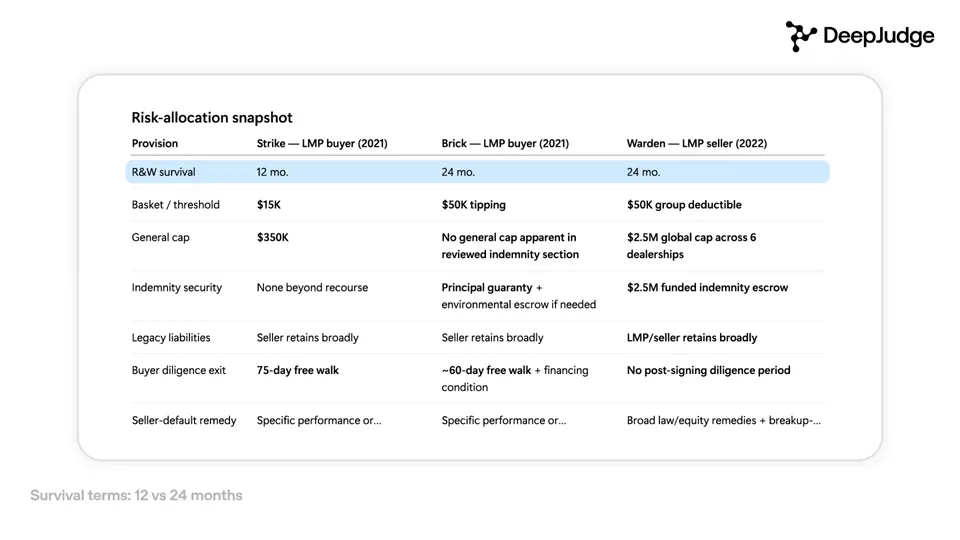Click the $15K basket value for Strike
960x540 pixels.
pos(269,204)
